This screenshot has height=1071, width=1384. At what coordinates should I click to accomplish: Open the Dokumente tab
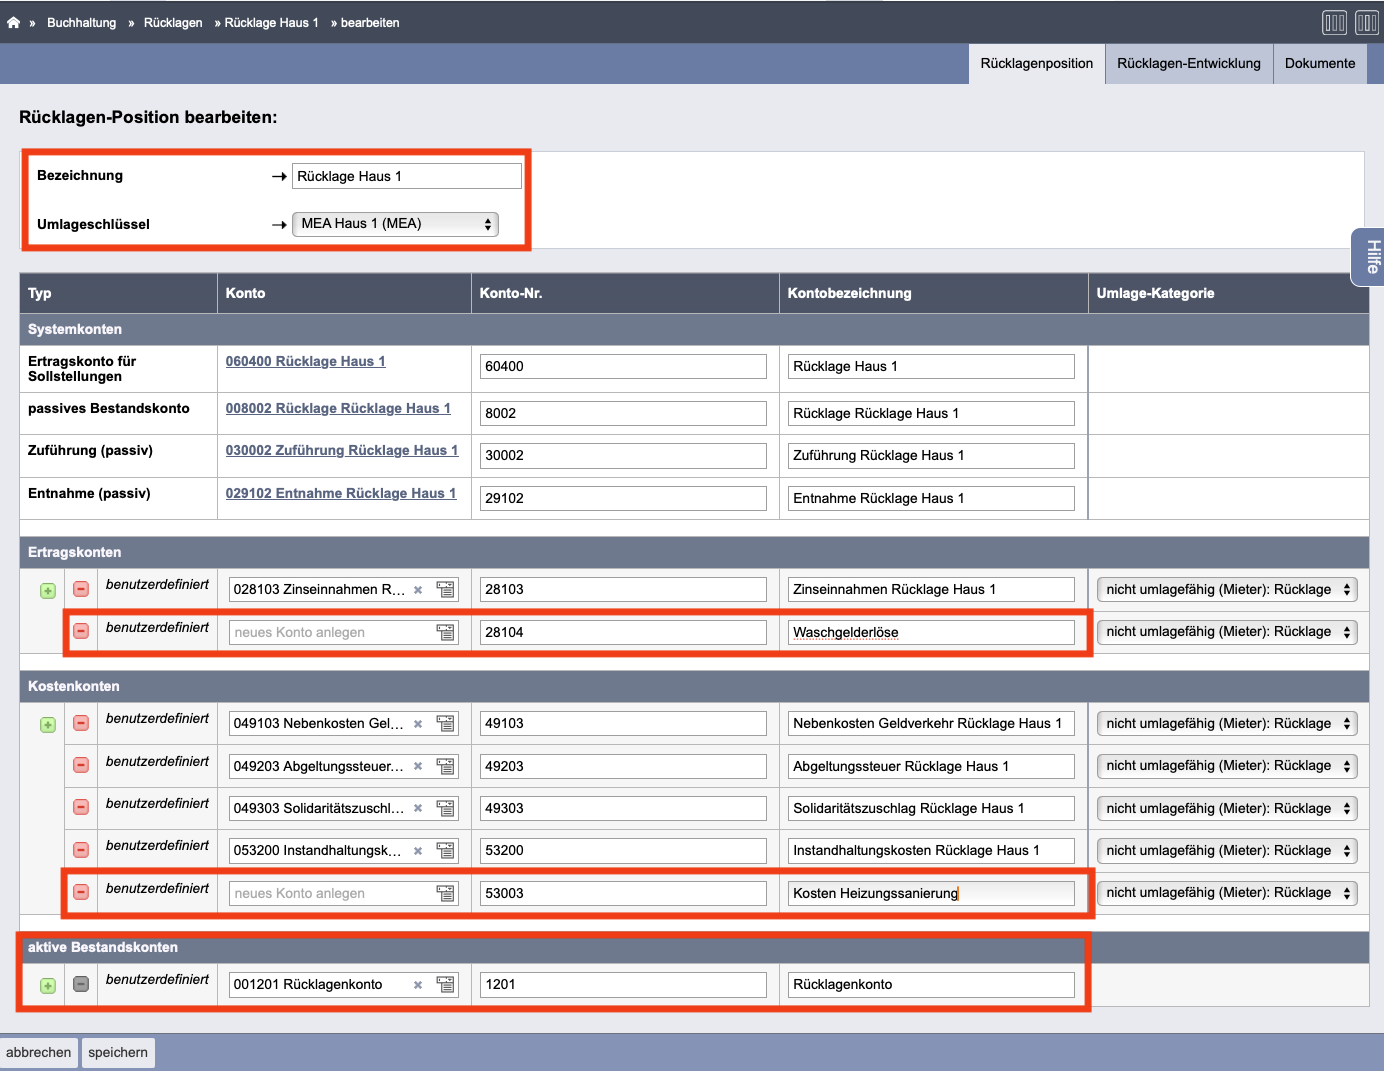pos(1319,63)
